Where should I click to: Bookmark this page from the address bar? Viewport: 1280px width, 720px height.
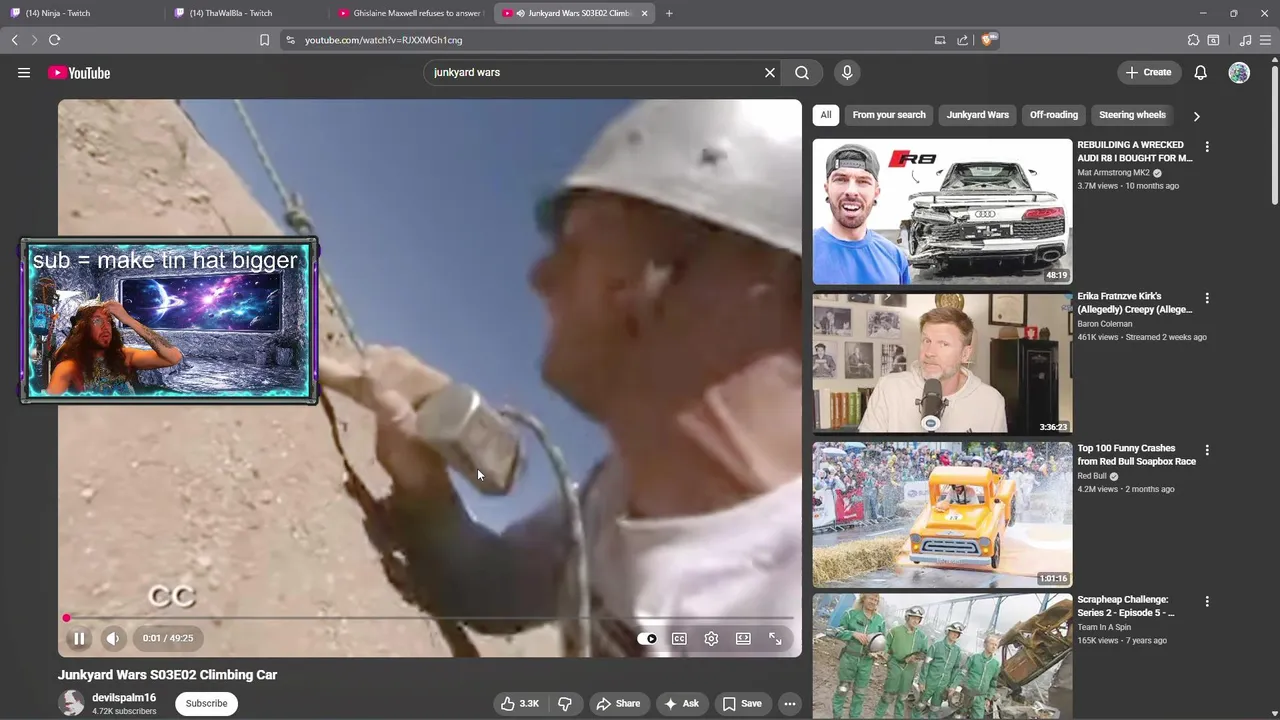pyautogui.click(x=264, y=40)
